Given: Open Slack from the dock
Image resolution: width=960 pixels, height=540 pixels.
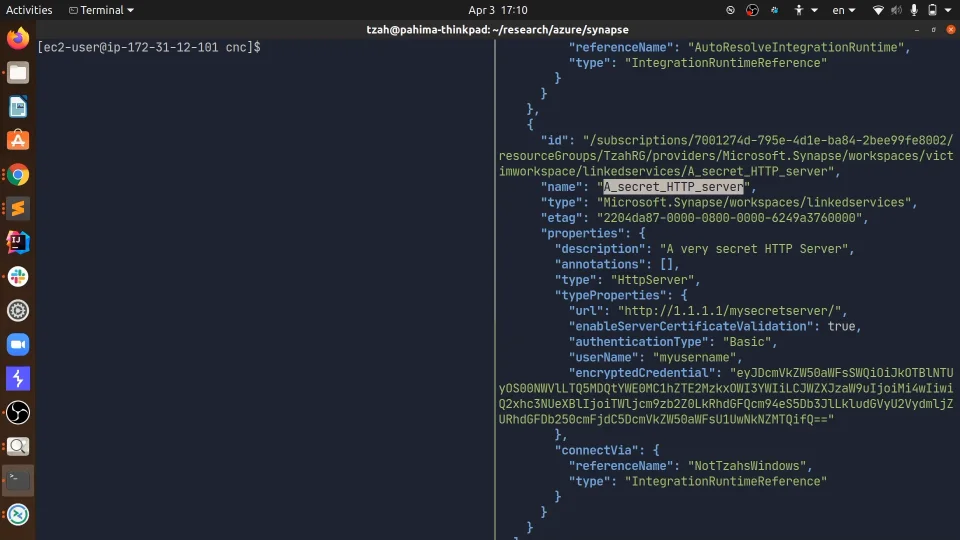Looking at the screenshot, I should [x=18, y=277].
